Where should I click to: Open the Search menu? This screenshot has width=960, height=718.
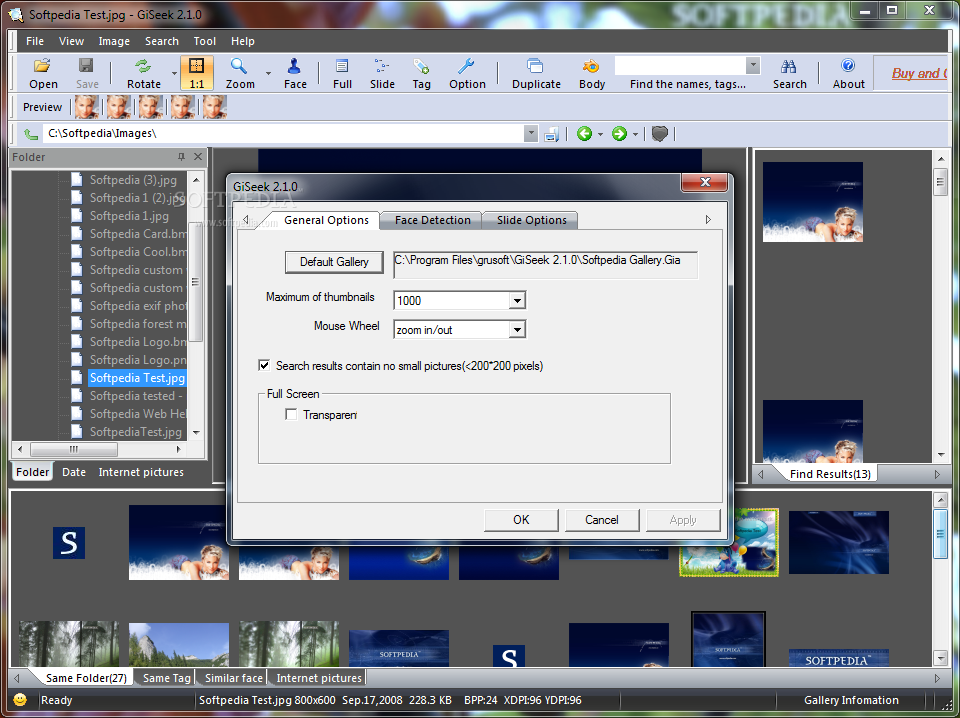(x=162, y=41)
